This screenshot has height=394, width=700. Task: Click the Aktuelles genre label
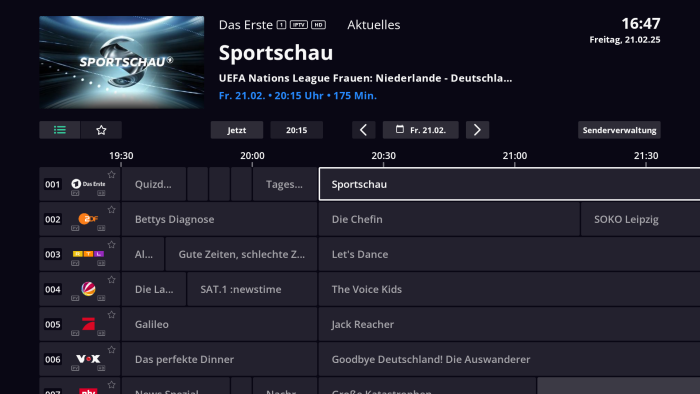point(374,25)
